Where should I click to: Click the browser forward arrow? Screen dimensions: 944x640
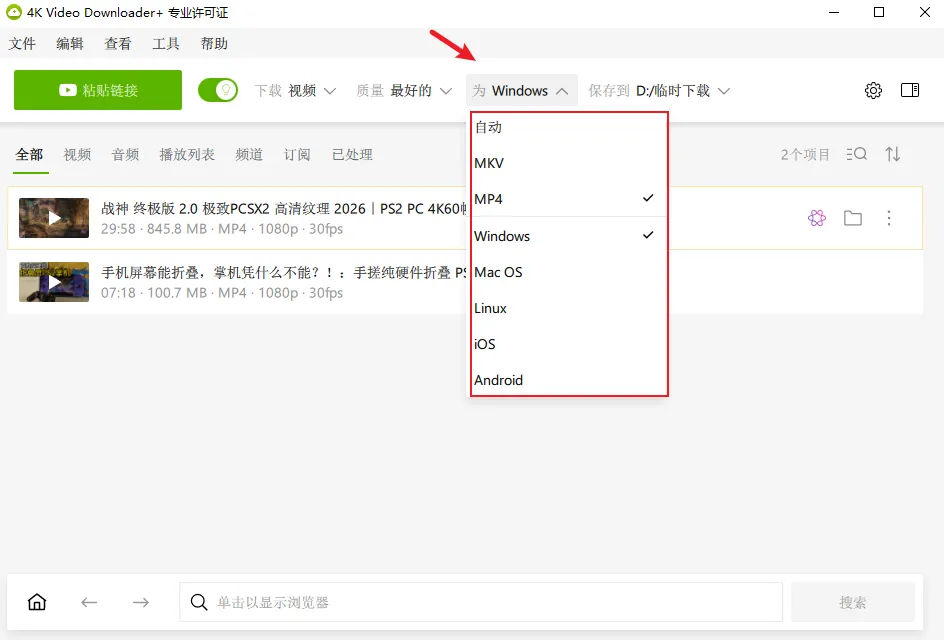click(141, 602)
